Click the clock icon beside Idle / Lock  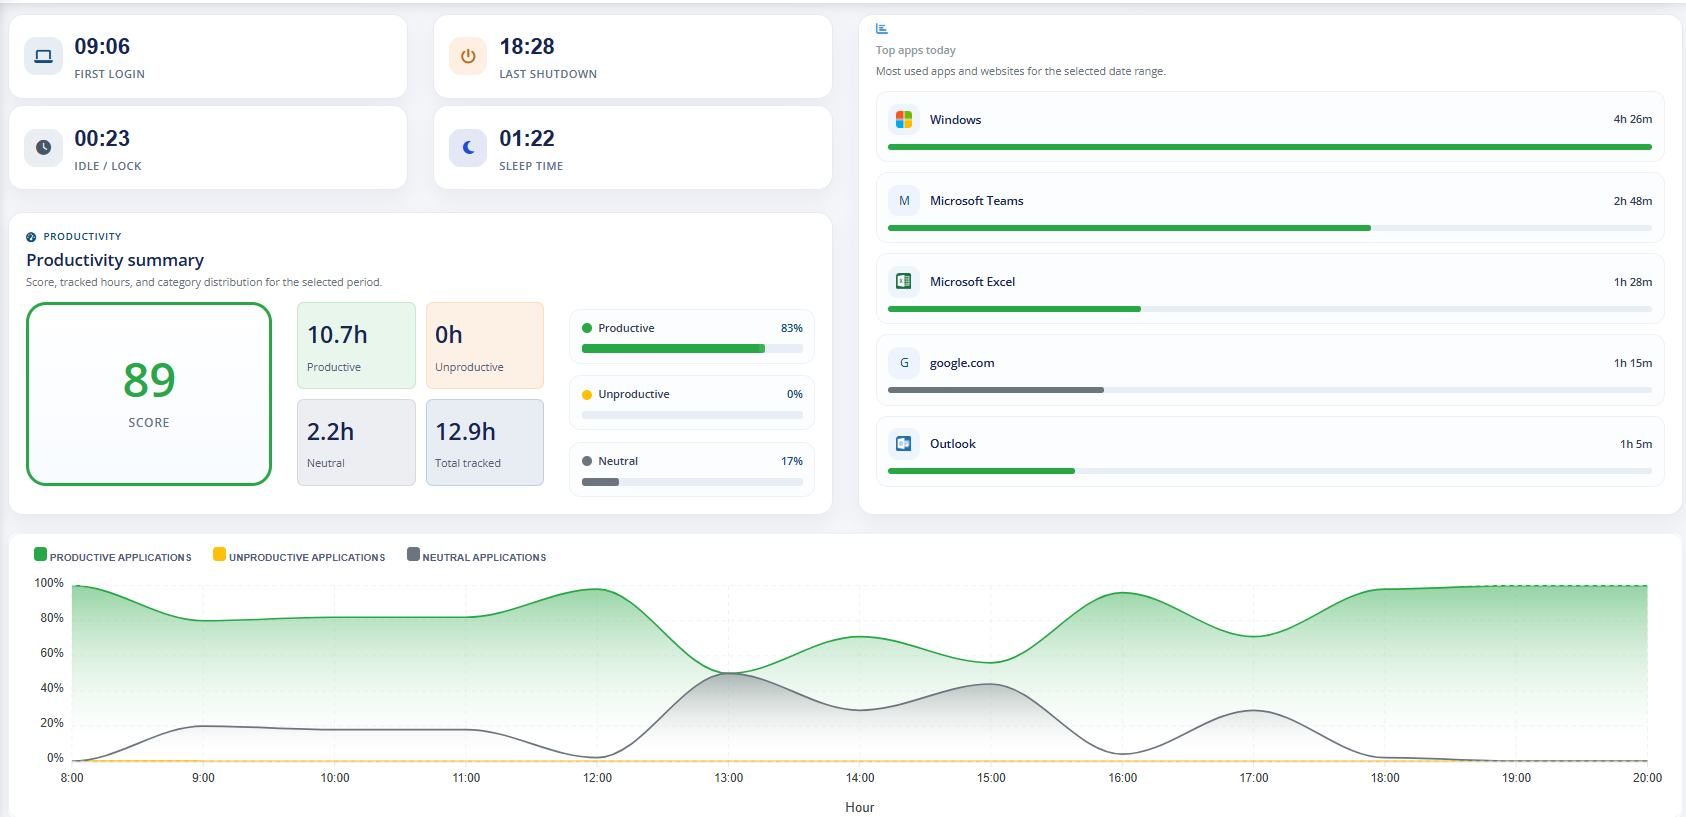43,147
